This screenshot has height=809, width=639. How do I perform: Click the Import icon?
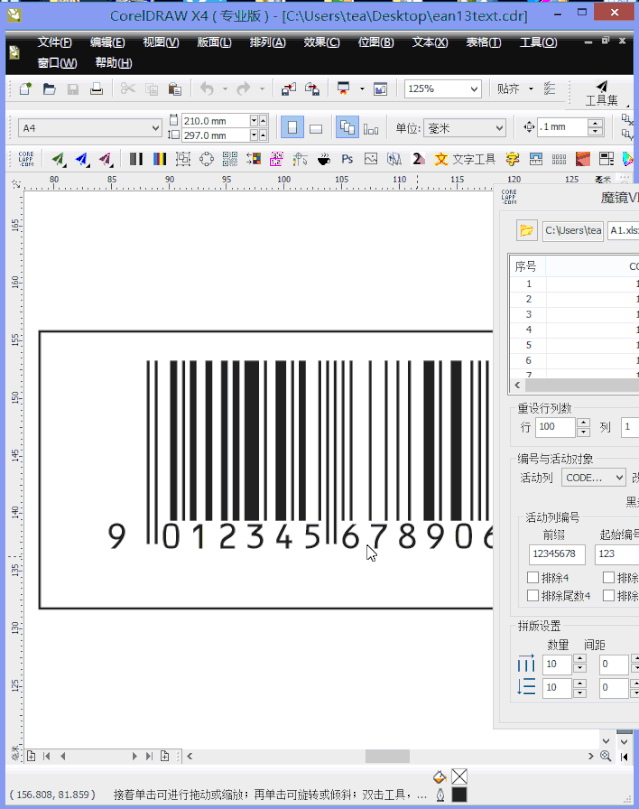288,89
